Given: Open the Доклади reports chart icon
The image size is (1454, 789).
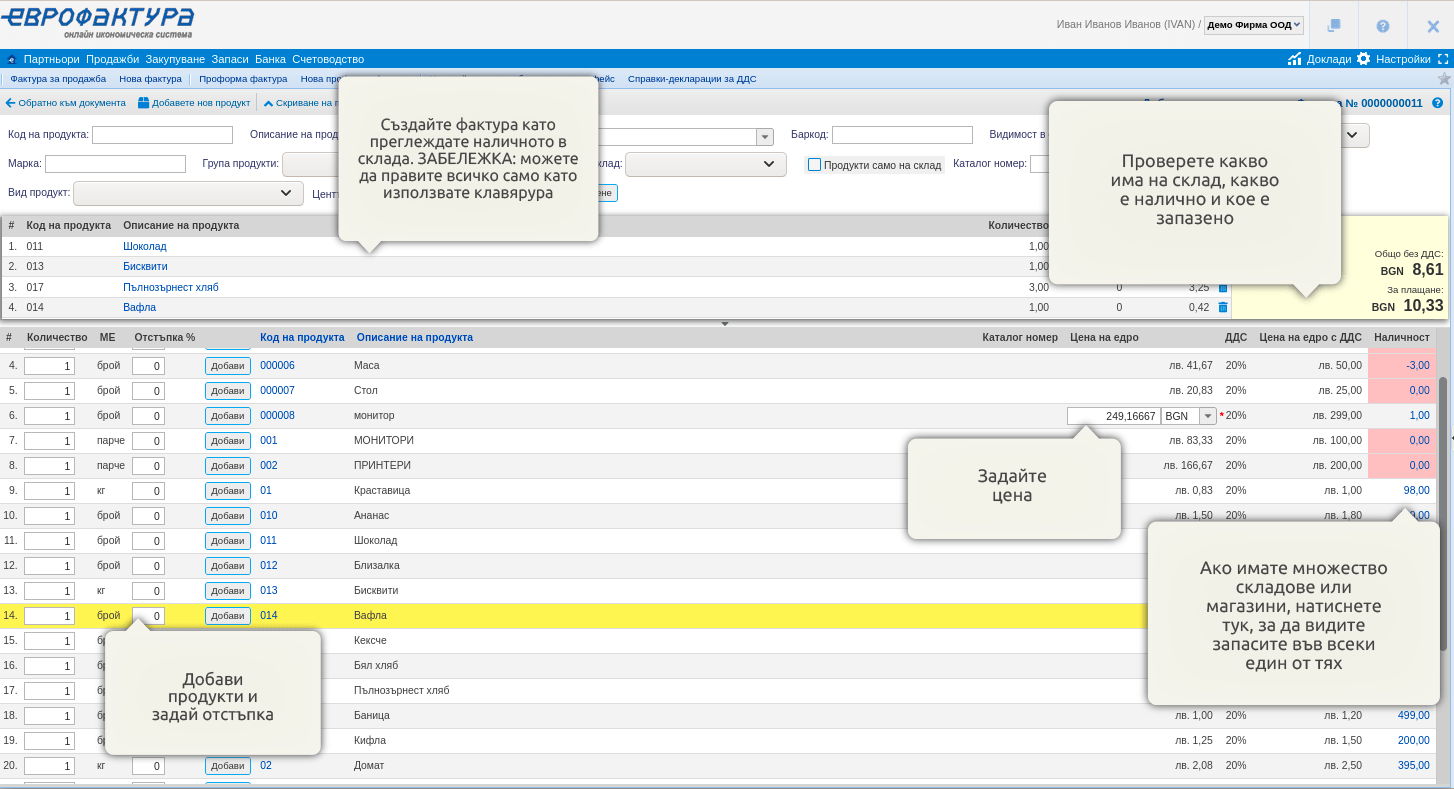Looking at the screenshot, I should (x=1295, y=59).
